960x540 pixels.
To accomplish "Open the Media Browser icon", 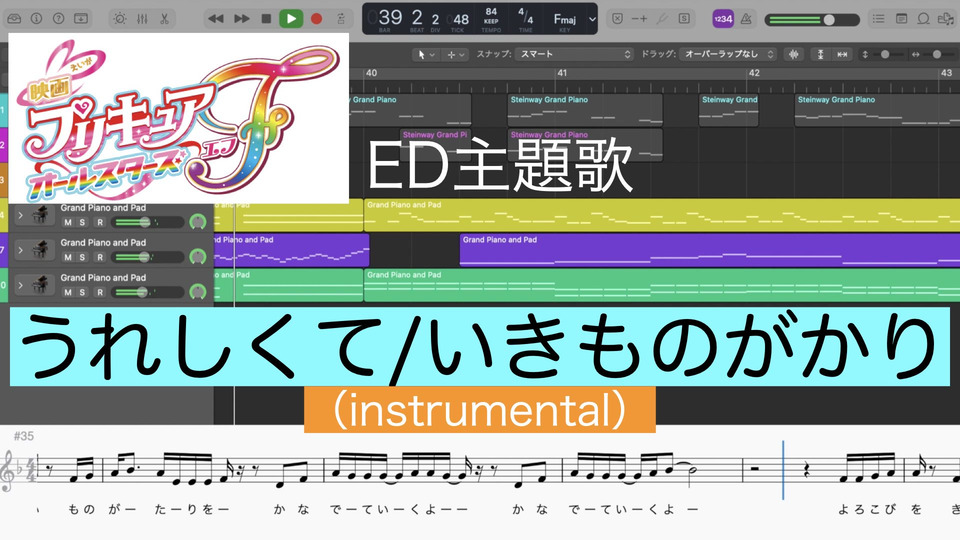I will coord(946,19).
